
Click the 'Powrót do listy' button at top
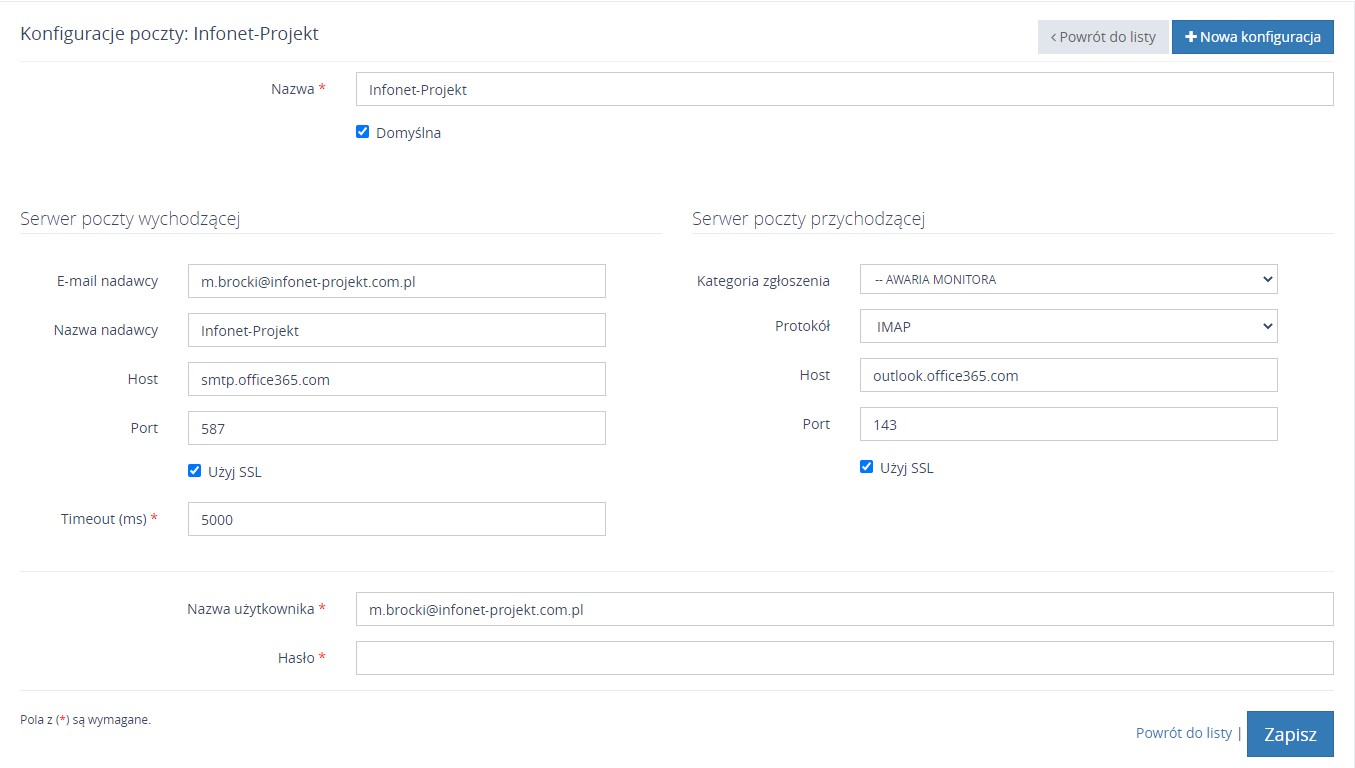point(1103,37)
